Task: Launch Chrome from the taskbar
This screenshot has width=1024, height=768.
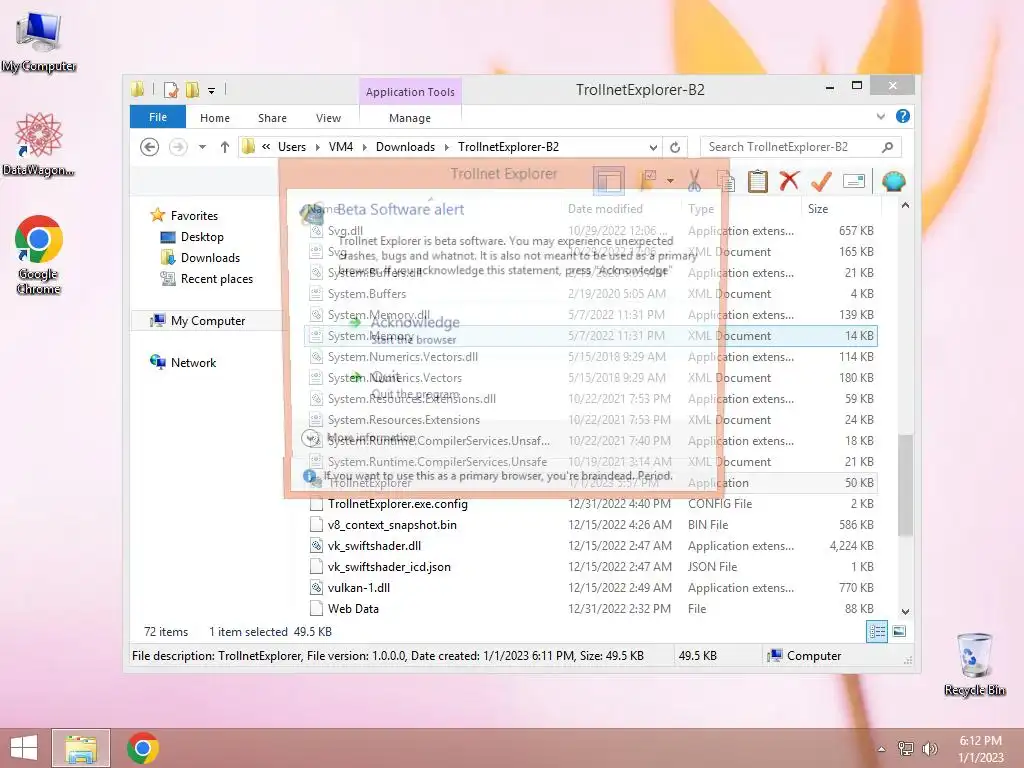Action: pyautogui.click(x=143, y=748)
